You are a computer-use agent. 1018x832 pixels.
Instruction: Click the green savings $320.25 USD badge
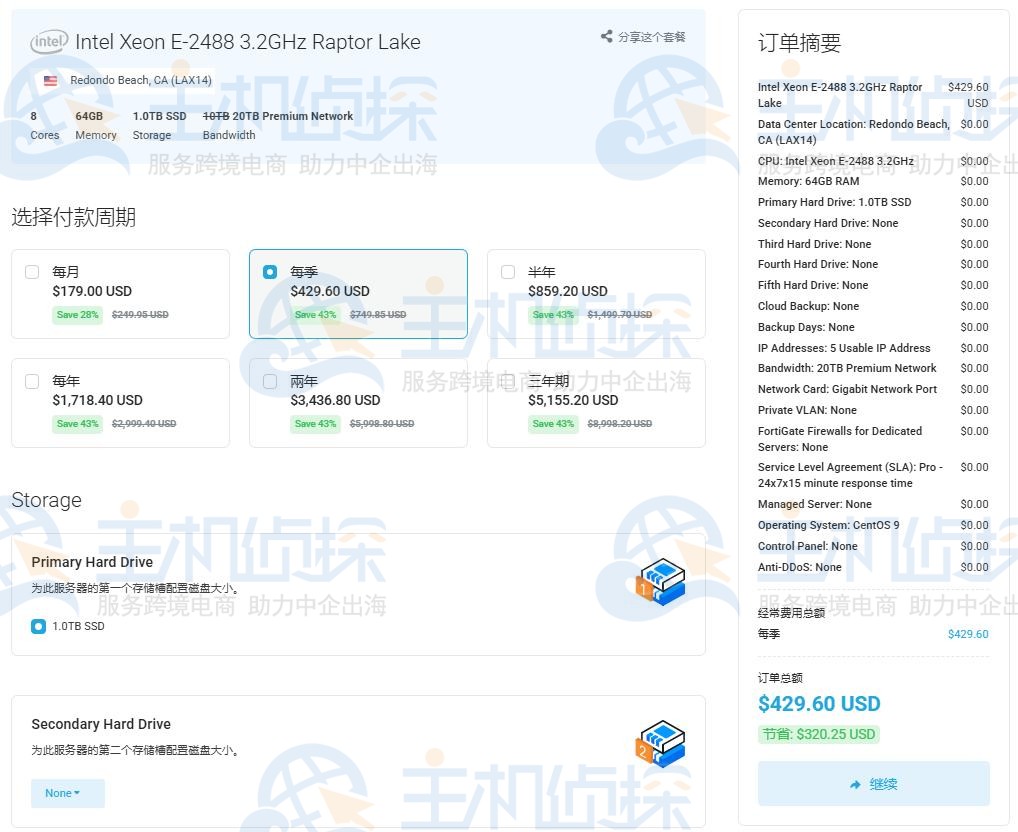[x=818, y=734]
